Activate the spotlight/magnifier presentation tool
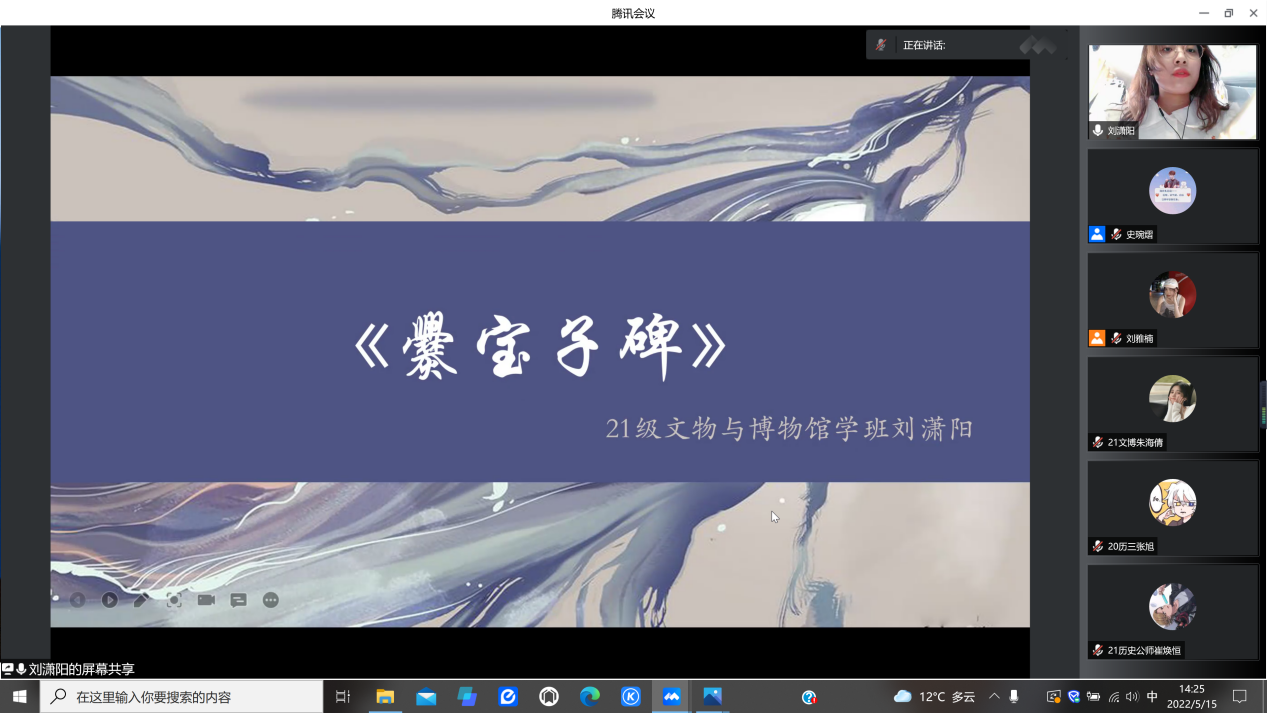This screenshot has width=1267, height=713. click(x=173, y=600)
